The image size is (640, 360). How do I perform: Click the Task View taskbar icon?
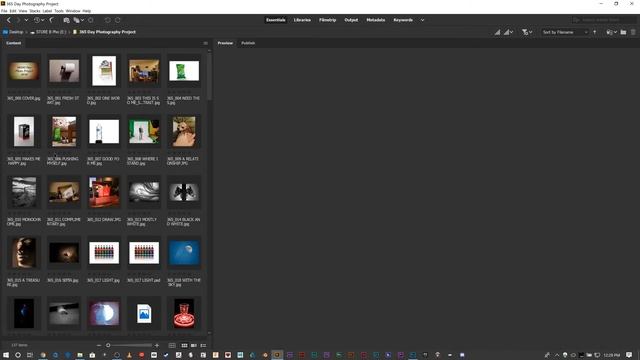click(30, 355)
